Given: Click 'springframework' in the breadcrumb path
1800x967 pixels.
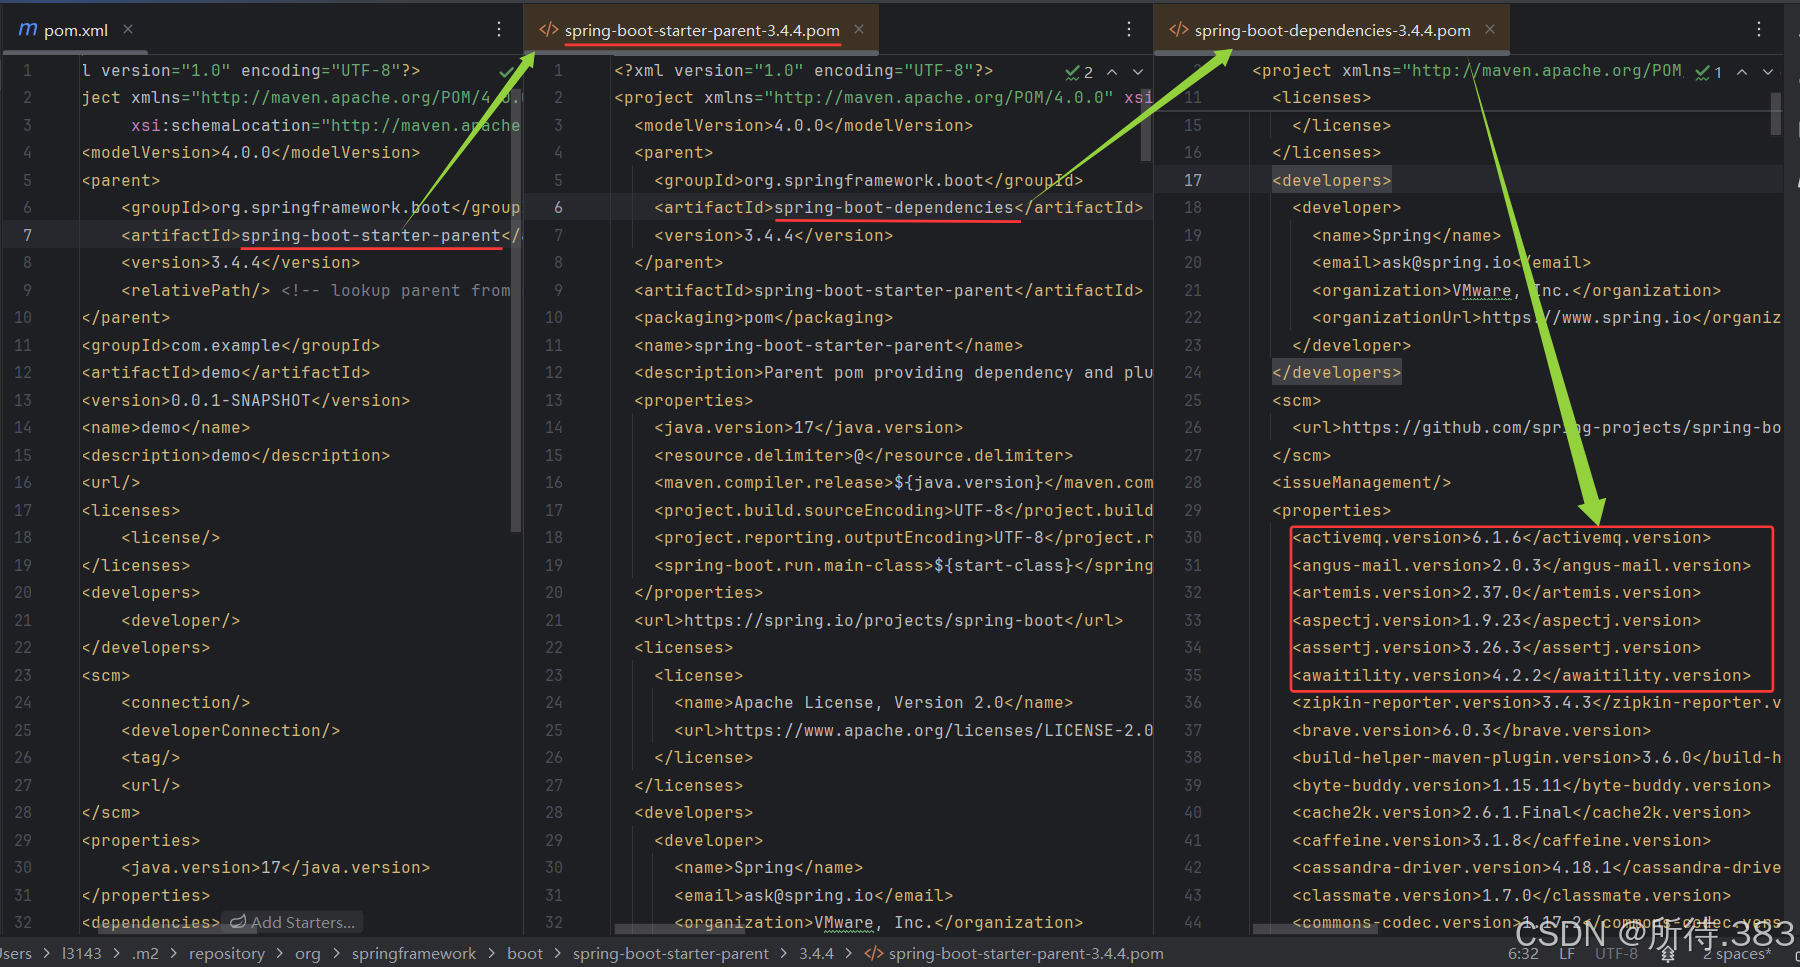Looking at the screenshot, I should 414,954.
